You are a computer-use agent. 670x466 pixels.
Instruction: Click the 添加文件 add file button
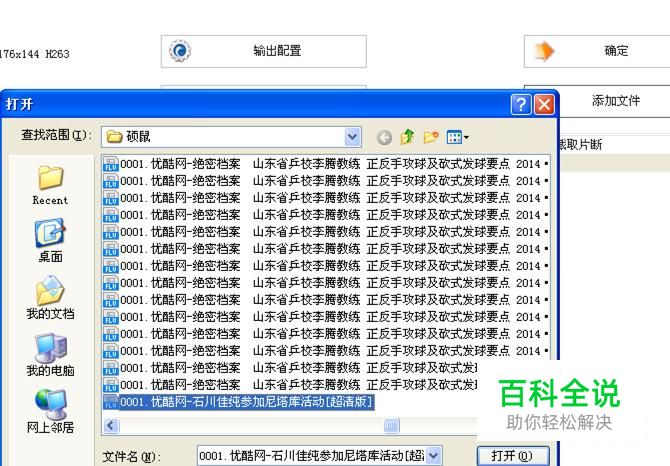[615, 101]
